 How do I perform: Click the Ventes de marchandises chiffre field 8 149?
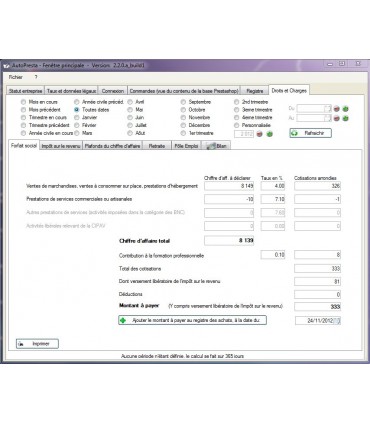click(229, 186)
